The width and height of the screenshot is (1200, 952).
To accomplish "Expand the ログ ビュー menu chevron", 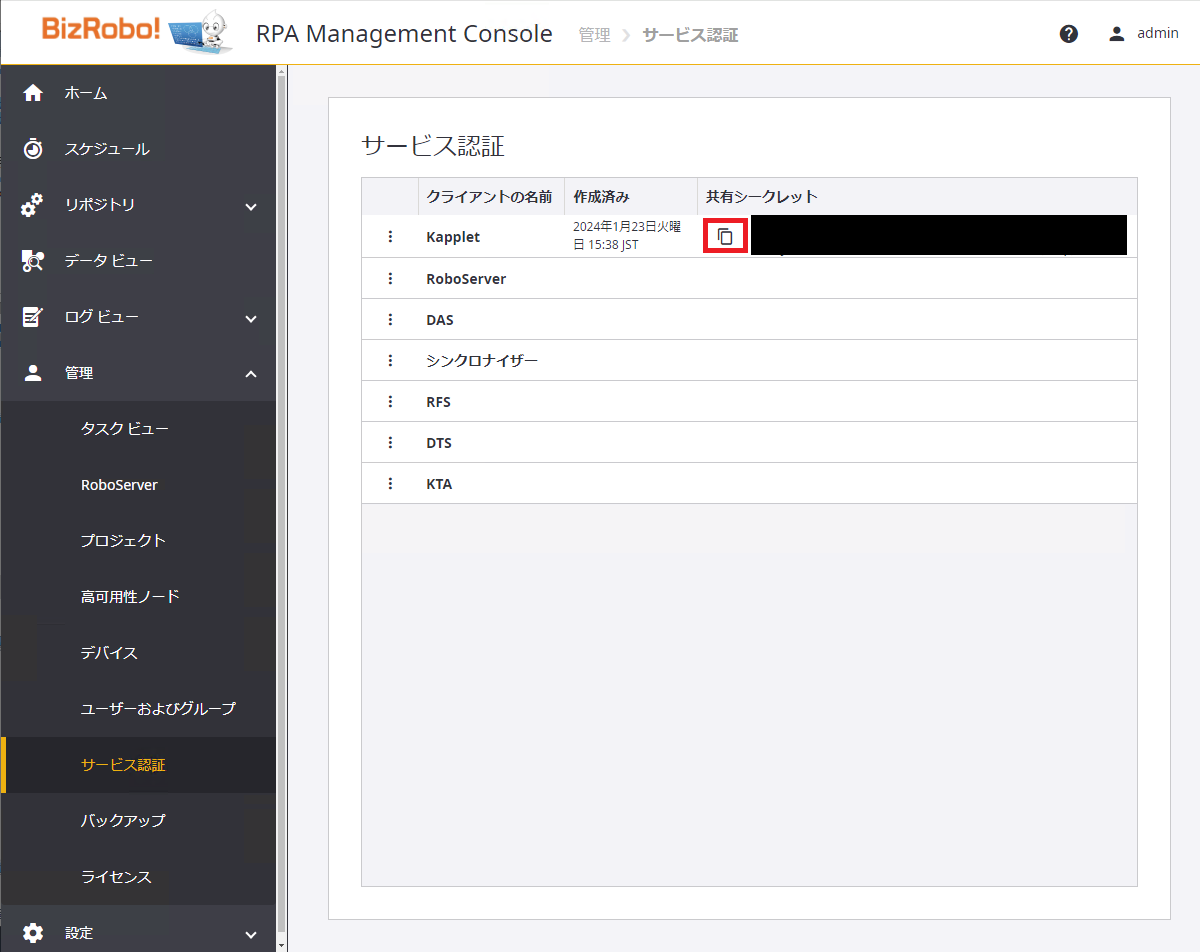I will (251, 318).
